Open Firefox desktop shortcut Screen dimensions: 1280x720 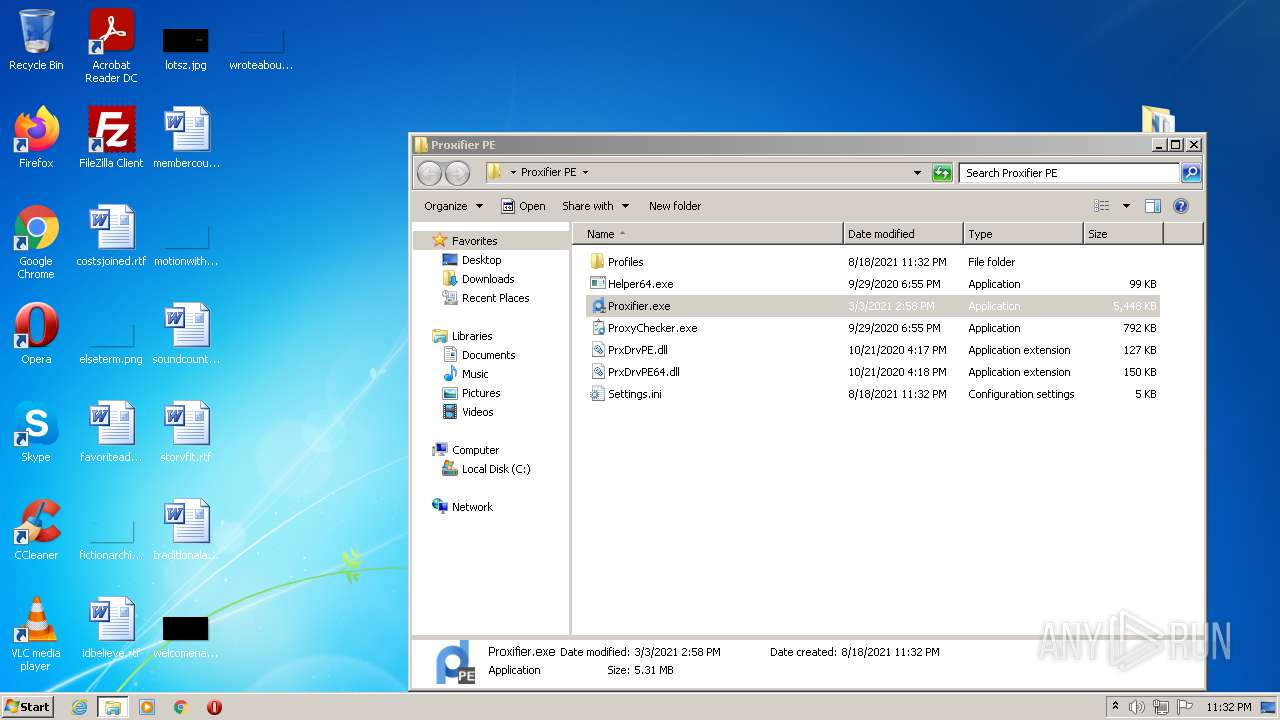(x=36, y=138)
